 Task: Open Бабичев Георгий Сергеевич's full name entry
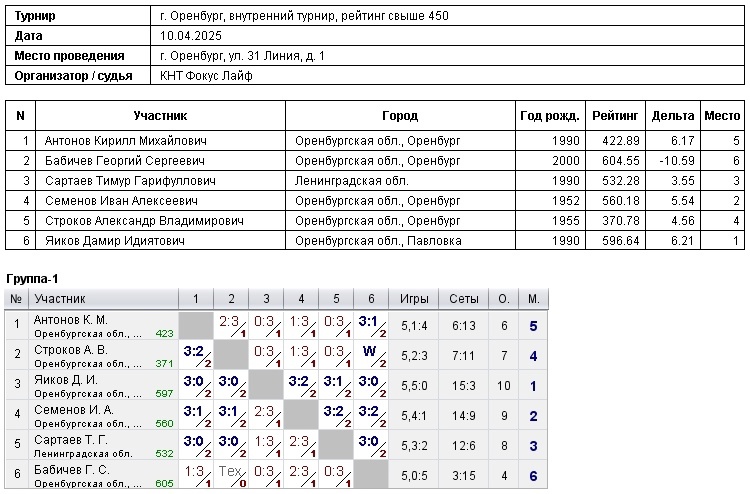pyautogui.click(x=124, y=161)
